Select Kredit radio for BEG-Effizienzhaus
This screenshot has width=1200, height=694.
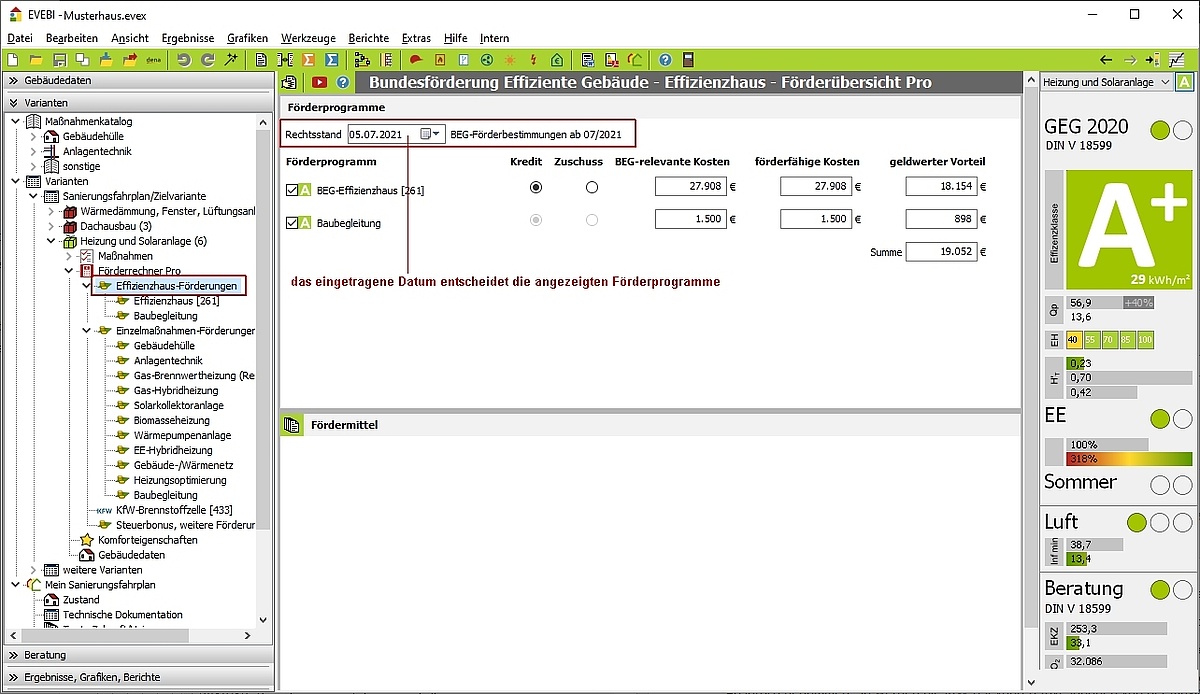(536, 187)
